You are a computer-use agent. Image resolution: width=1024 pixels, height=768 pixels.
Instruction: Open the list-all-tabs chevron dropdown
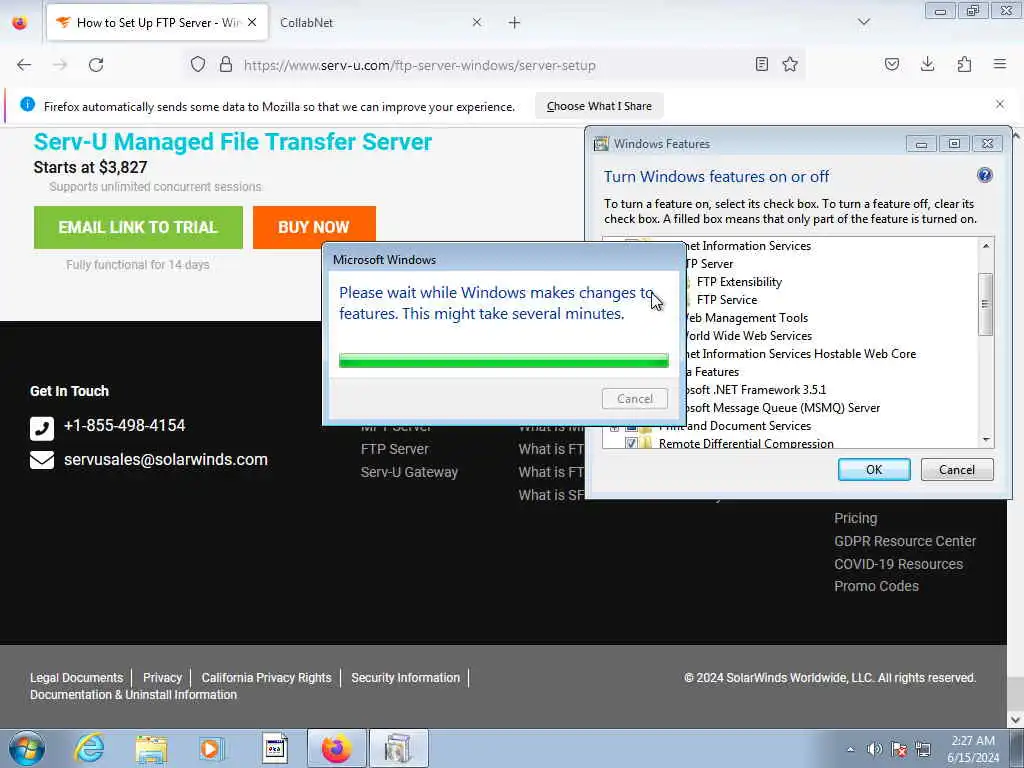(x=864, y=22)
